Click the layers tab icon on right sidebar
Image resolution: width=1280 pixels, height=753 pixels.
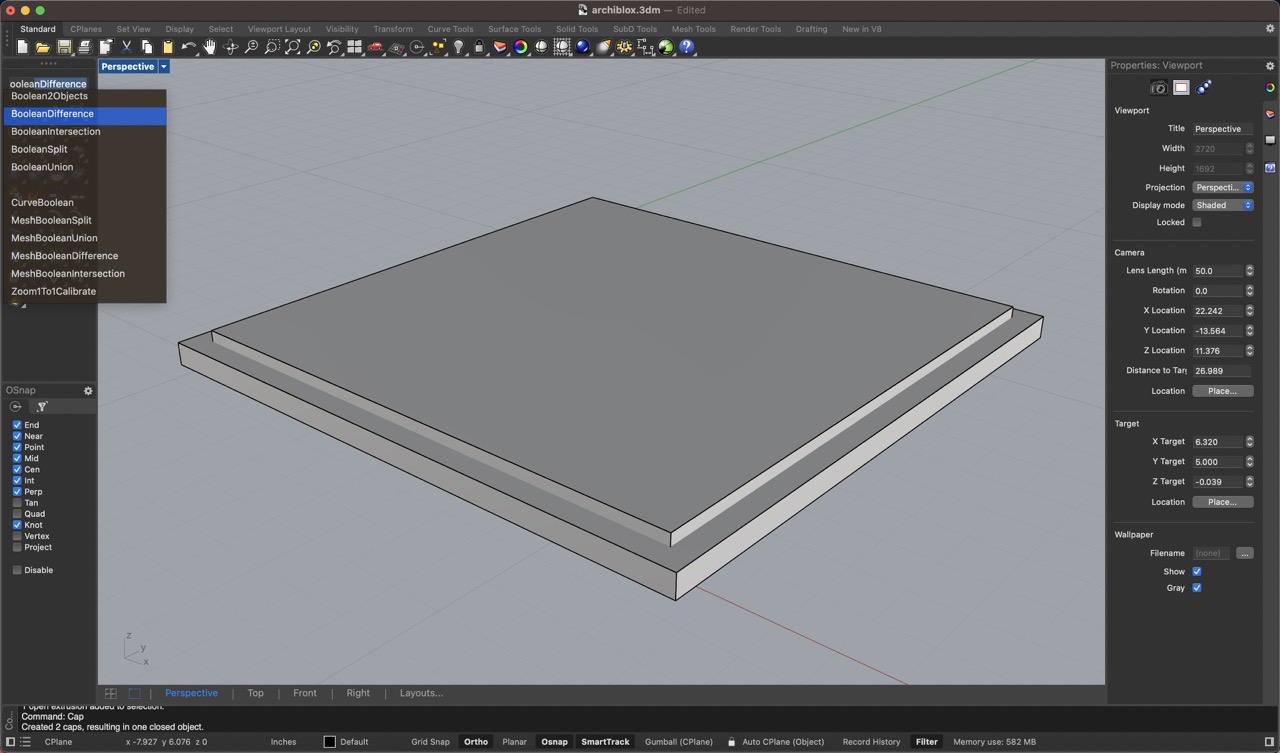1270,114
